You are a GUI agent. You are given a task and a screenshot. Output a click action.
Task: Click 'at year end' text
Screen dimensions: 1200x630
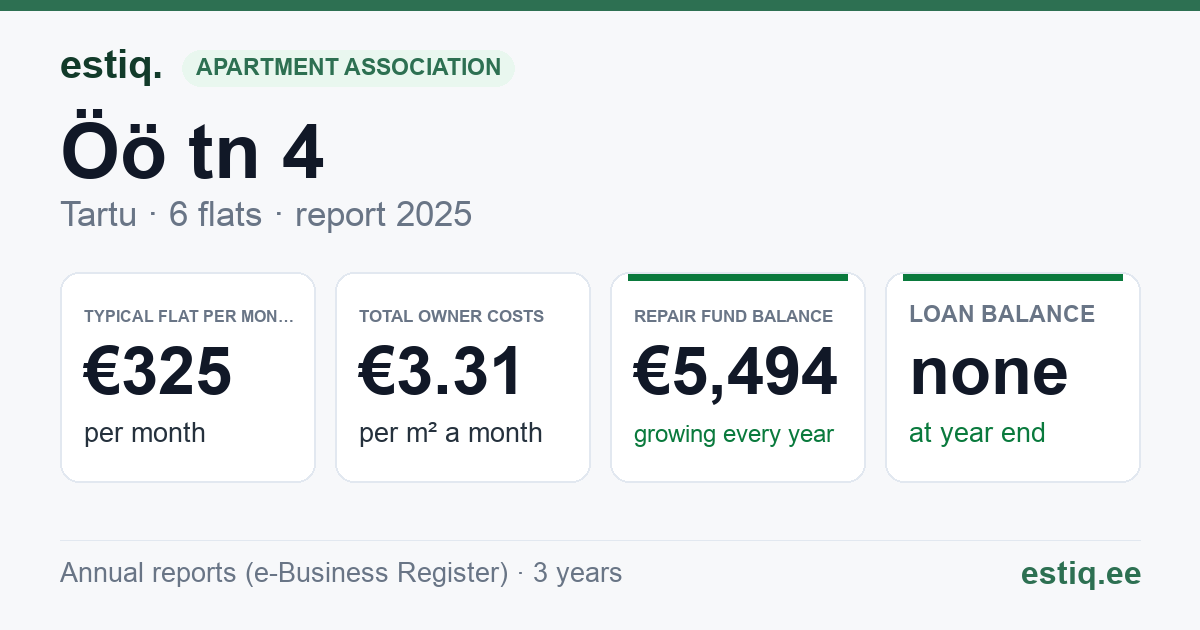coord(977,433)
